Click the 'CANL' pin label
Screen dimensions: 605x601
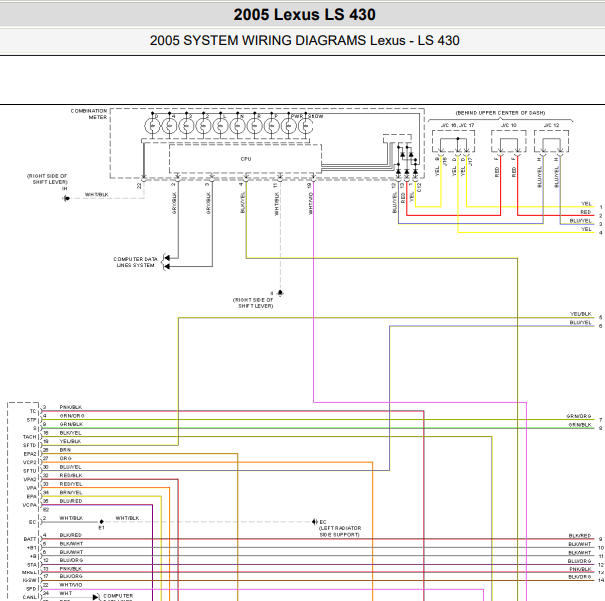pos(29,597)
